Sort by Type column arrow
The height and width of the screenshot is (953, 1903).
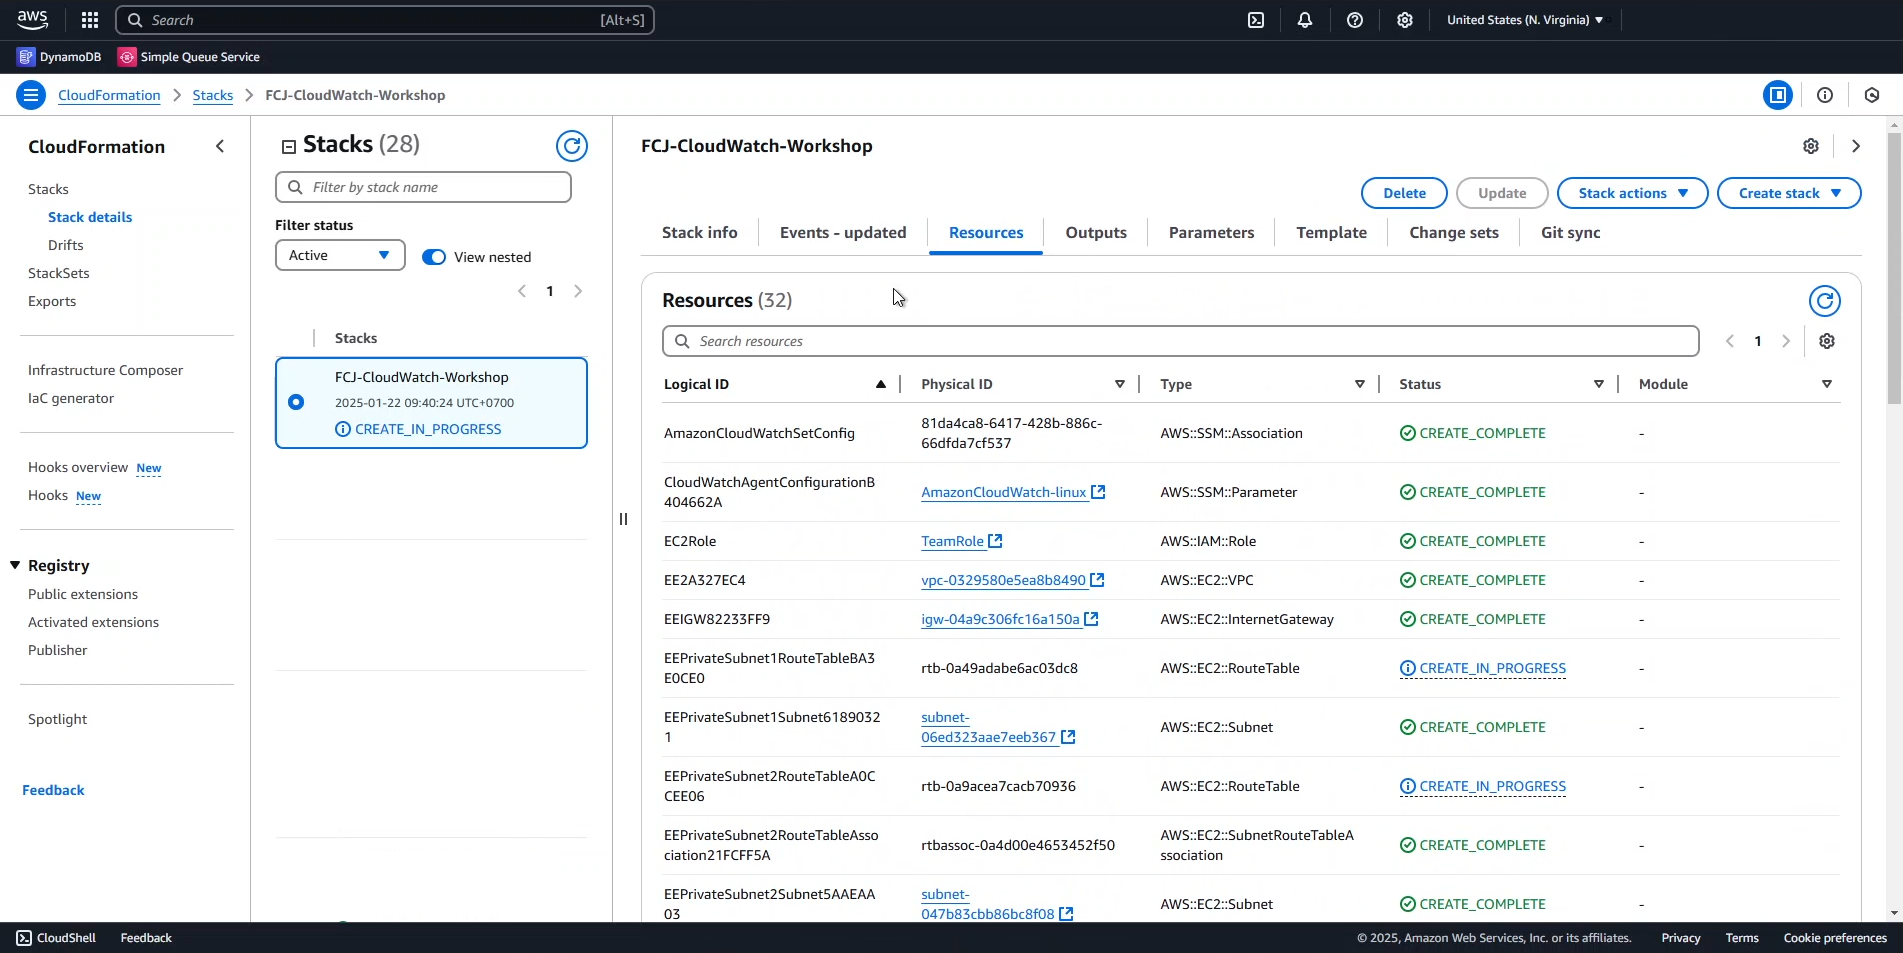point(1360,384)
